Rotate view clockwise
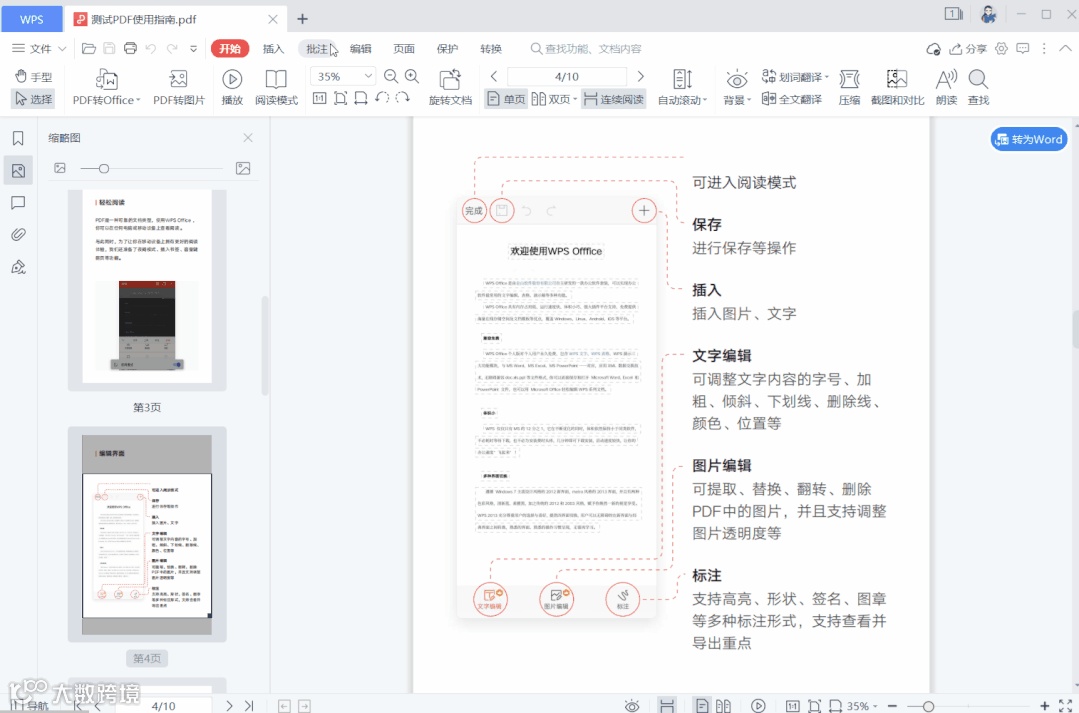 [403, 98]
